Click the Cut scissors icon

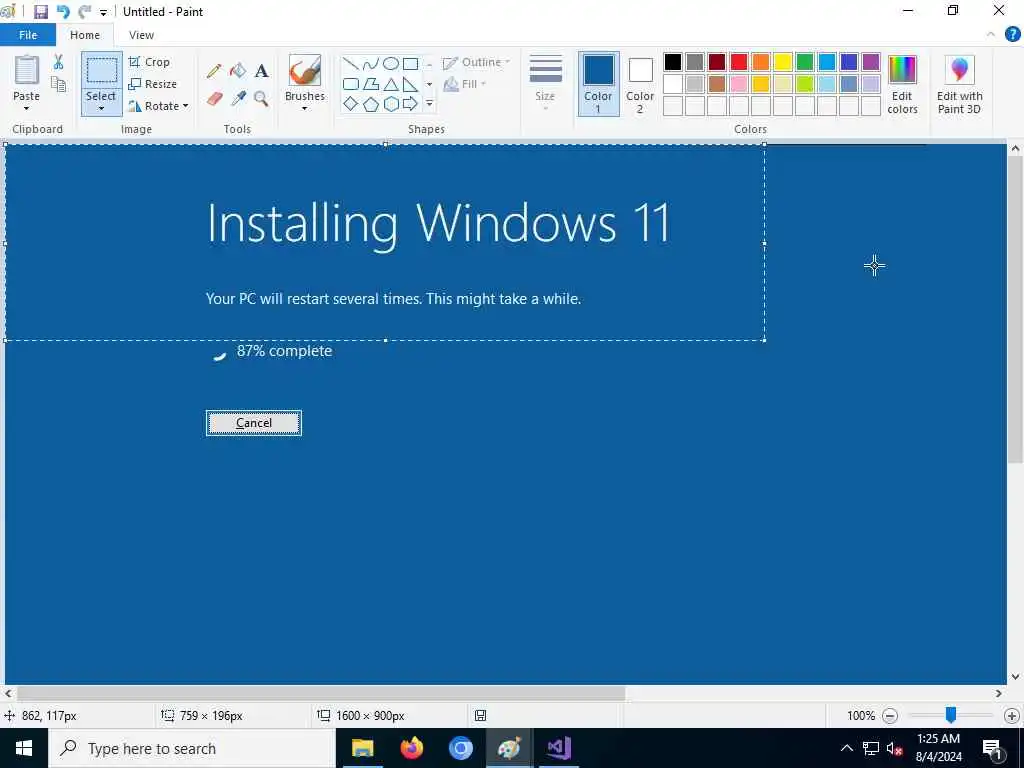[x=58, y=62]
